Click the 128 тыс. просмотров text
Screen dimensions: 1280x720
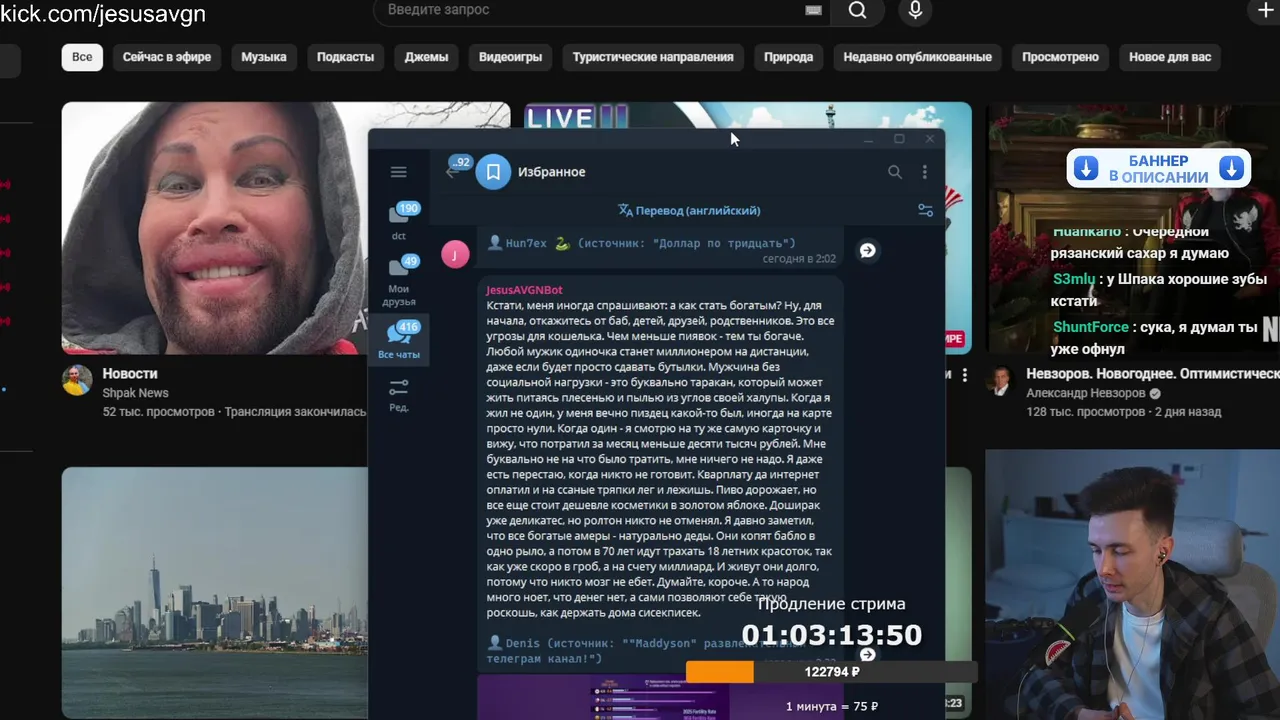point(1085,412)
